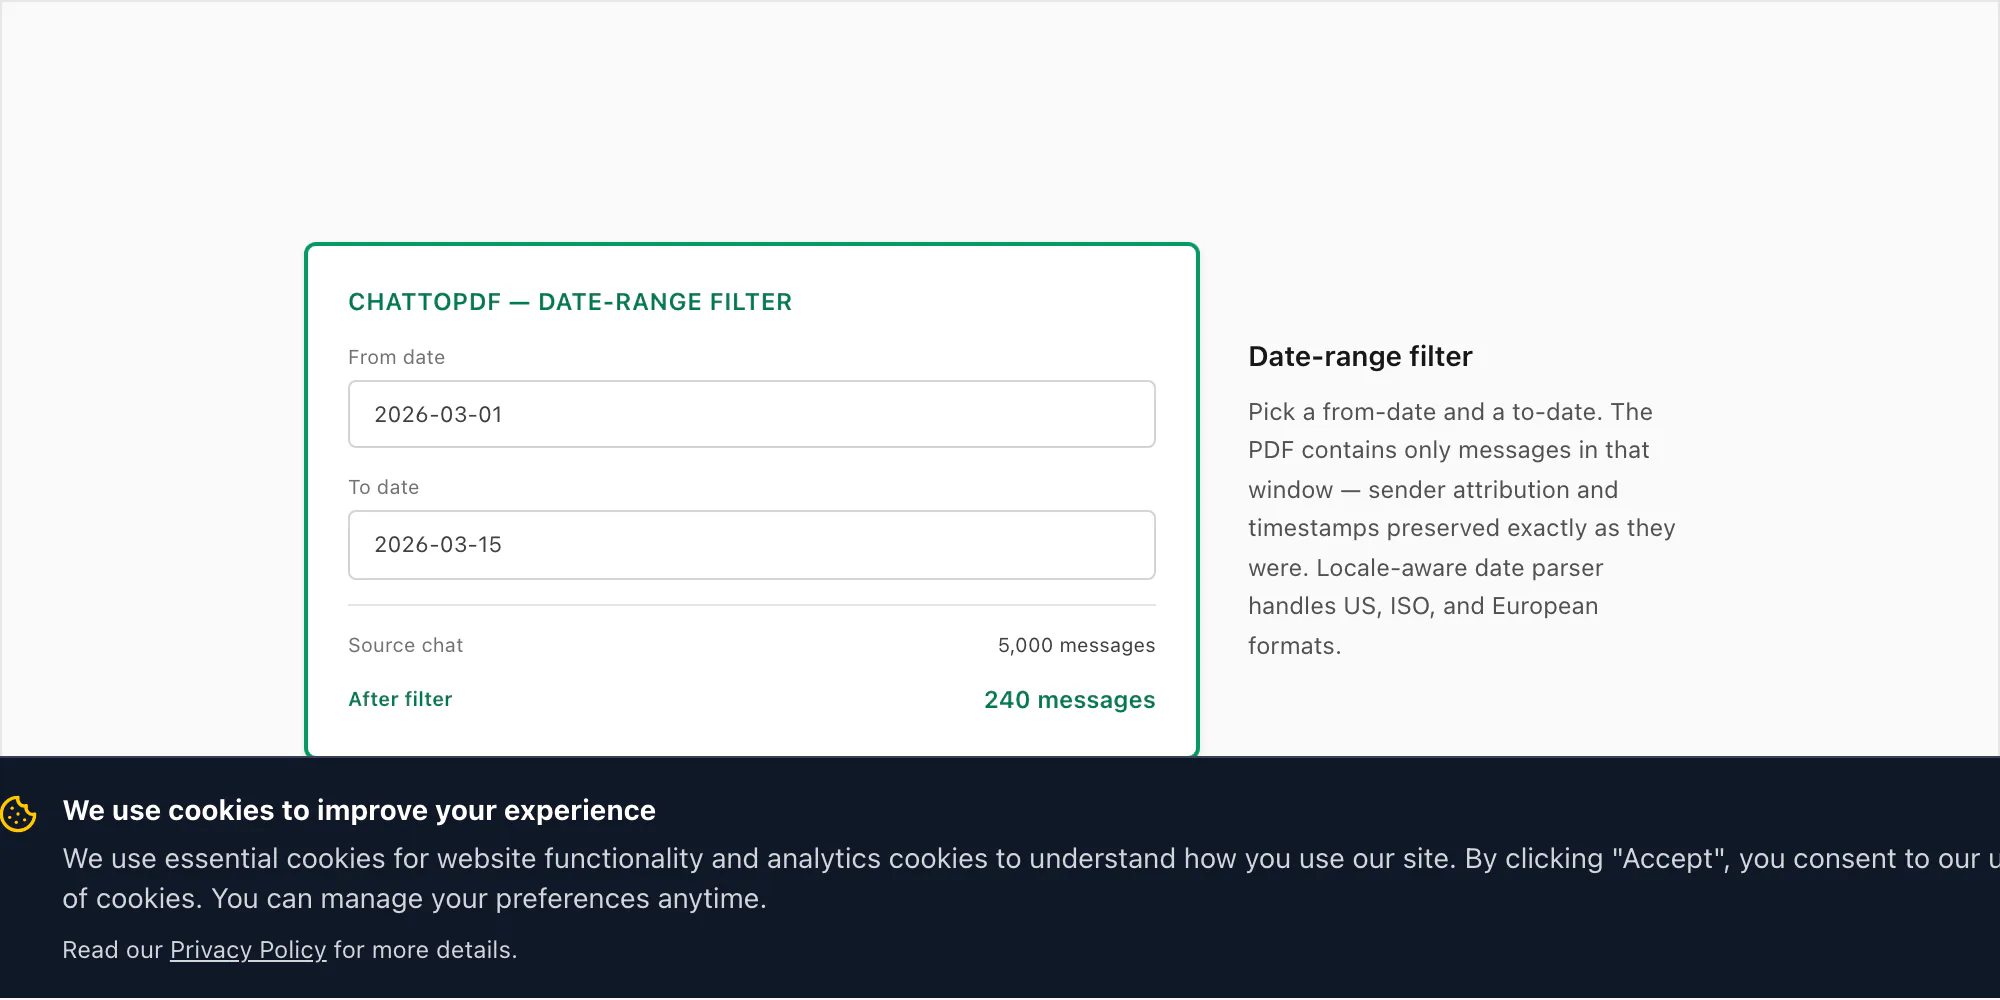Click the cookie icon in the banner

(x=18, y=814)
